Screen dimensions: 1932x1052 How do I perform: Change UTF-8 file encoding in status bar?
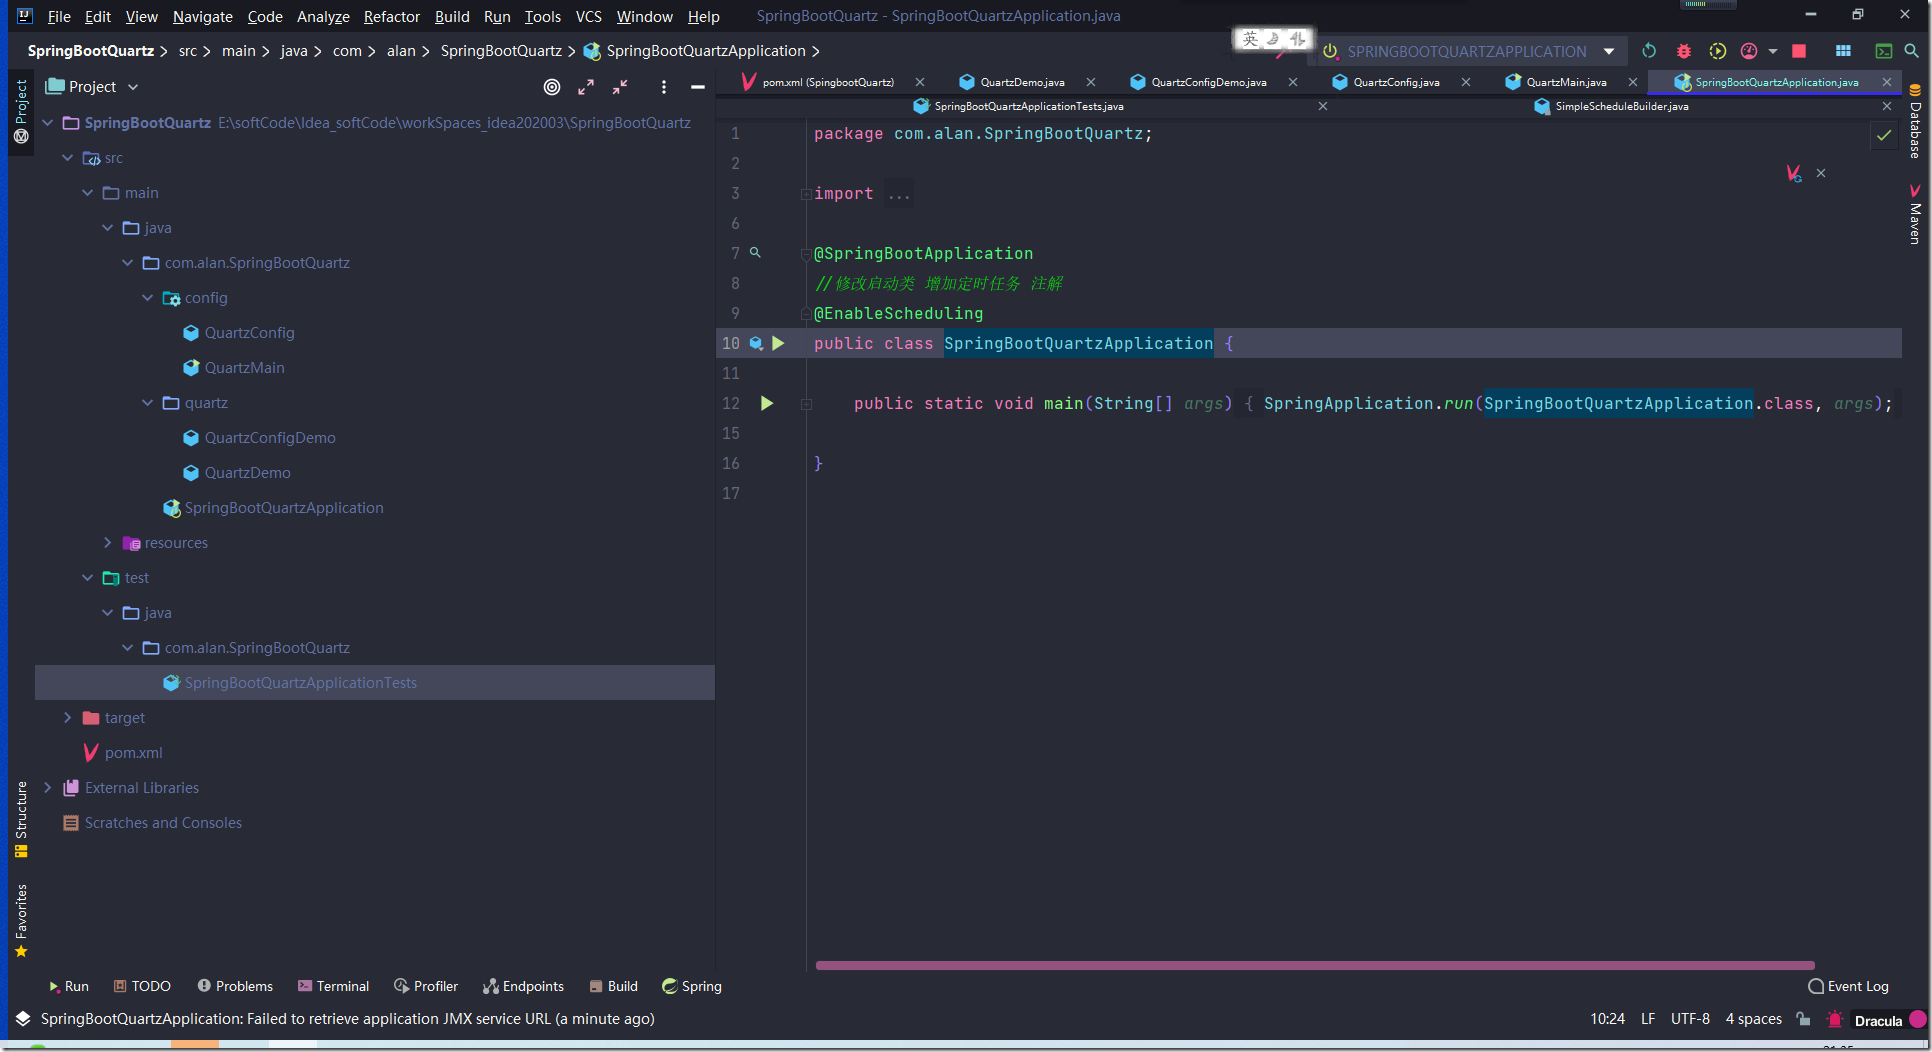point(1690,1019)
